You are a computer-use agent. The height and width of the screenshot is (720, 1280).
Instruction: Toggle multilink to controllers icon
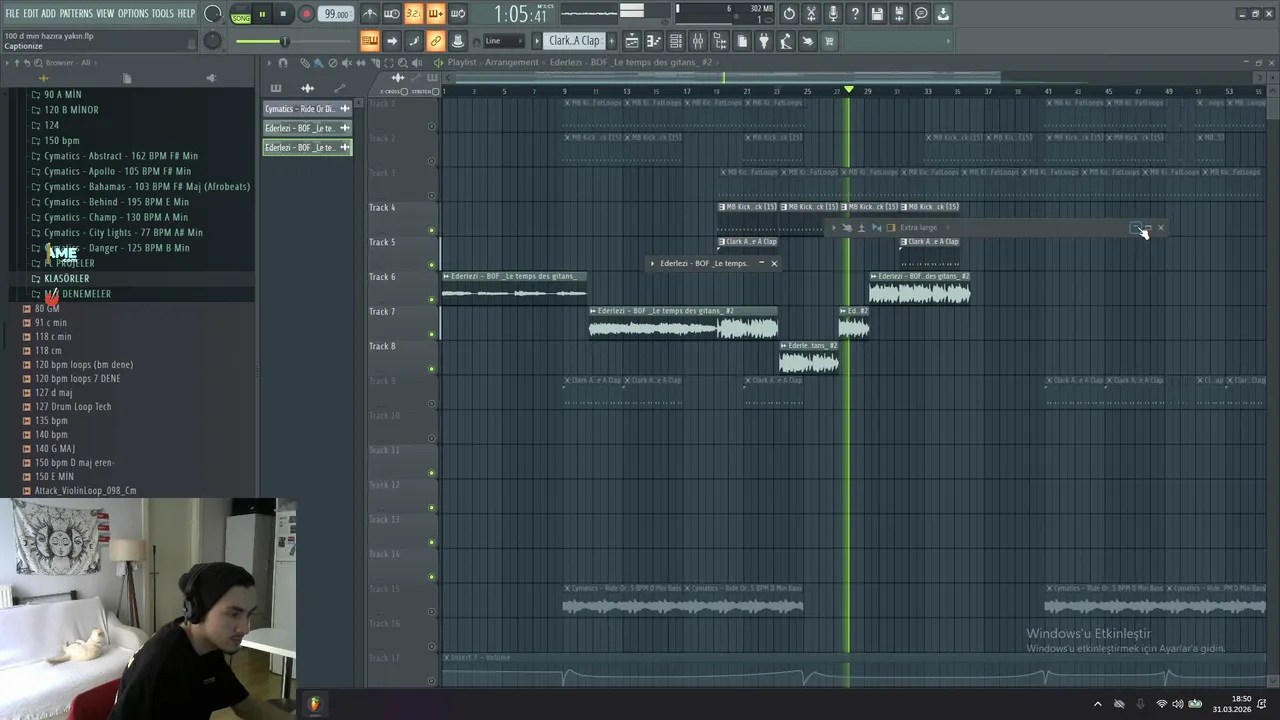436,41
